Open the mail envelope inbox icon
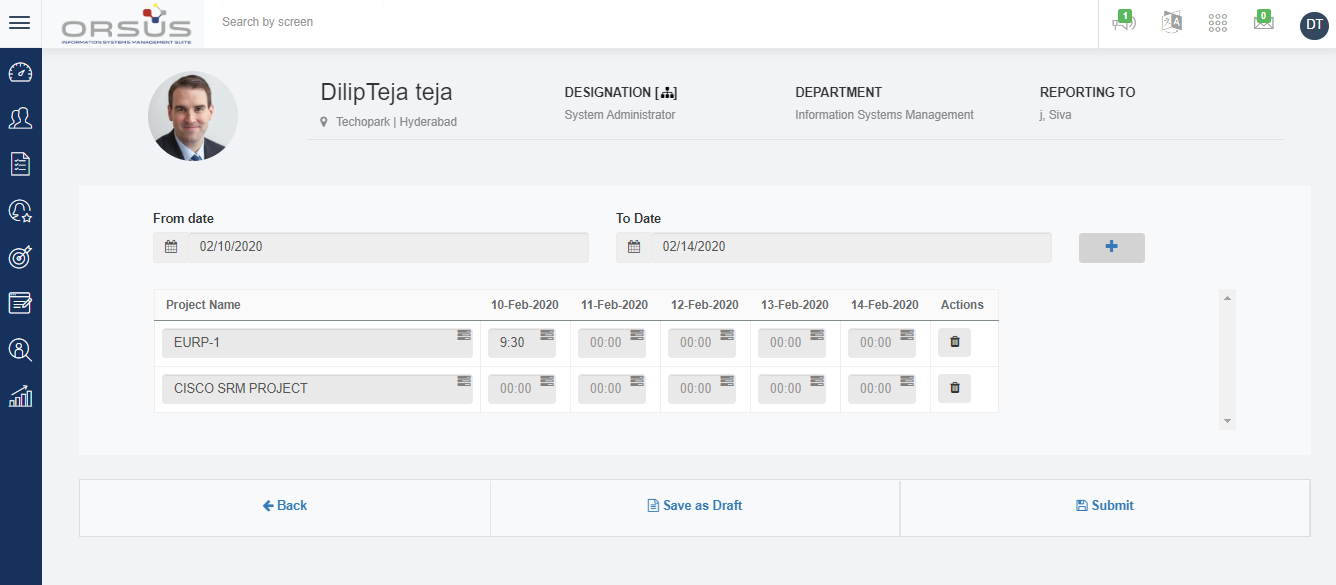The width and height of the screenshot is (1336, 585). click(1263, 22)
